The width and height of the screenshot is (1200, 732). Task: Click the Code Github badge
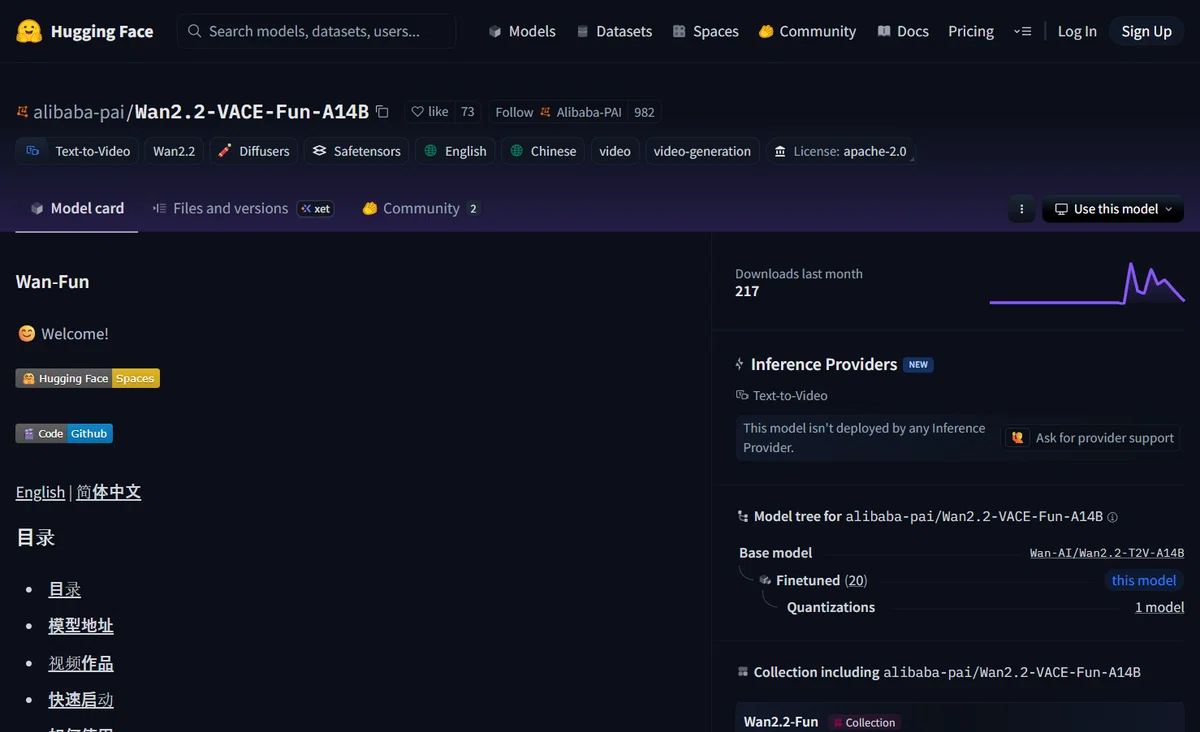coord(64,433)
